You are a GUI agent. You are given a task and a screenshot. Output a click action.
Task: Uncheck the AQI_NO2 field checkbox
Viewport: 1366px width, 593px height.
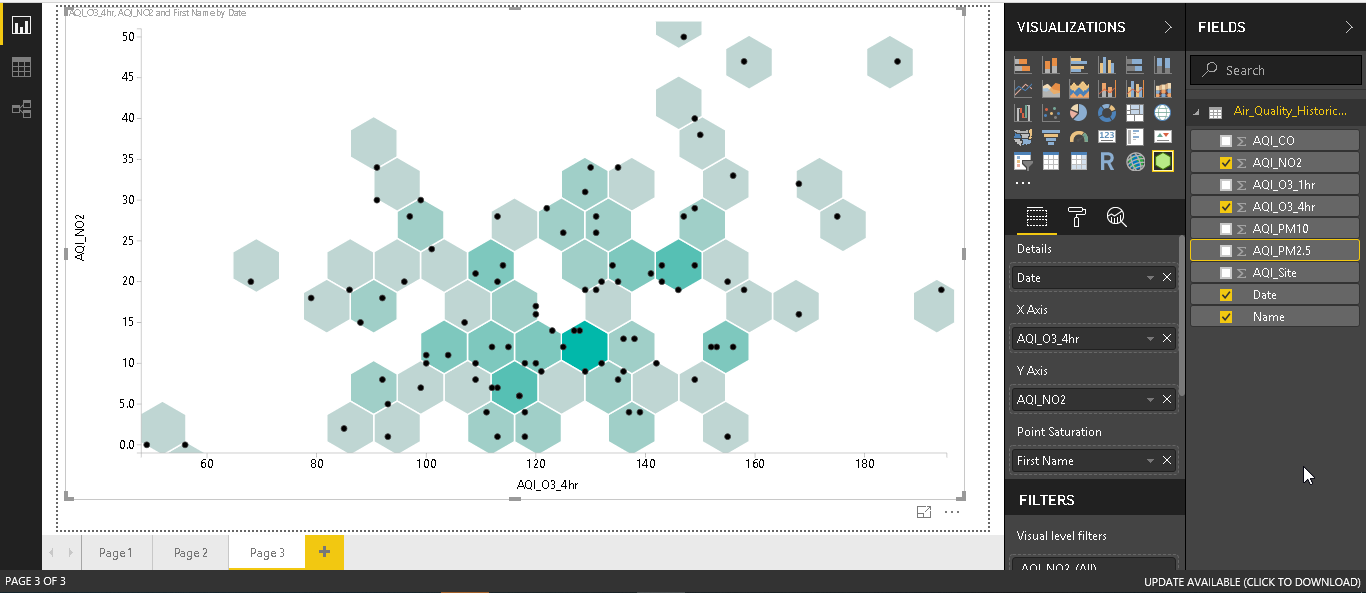(1226, 163)
